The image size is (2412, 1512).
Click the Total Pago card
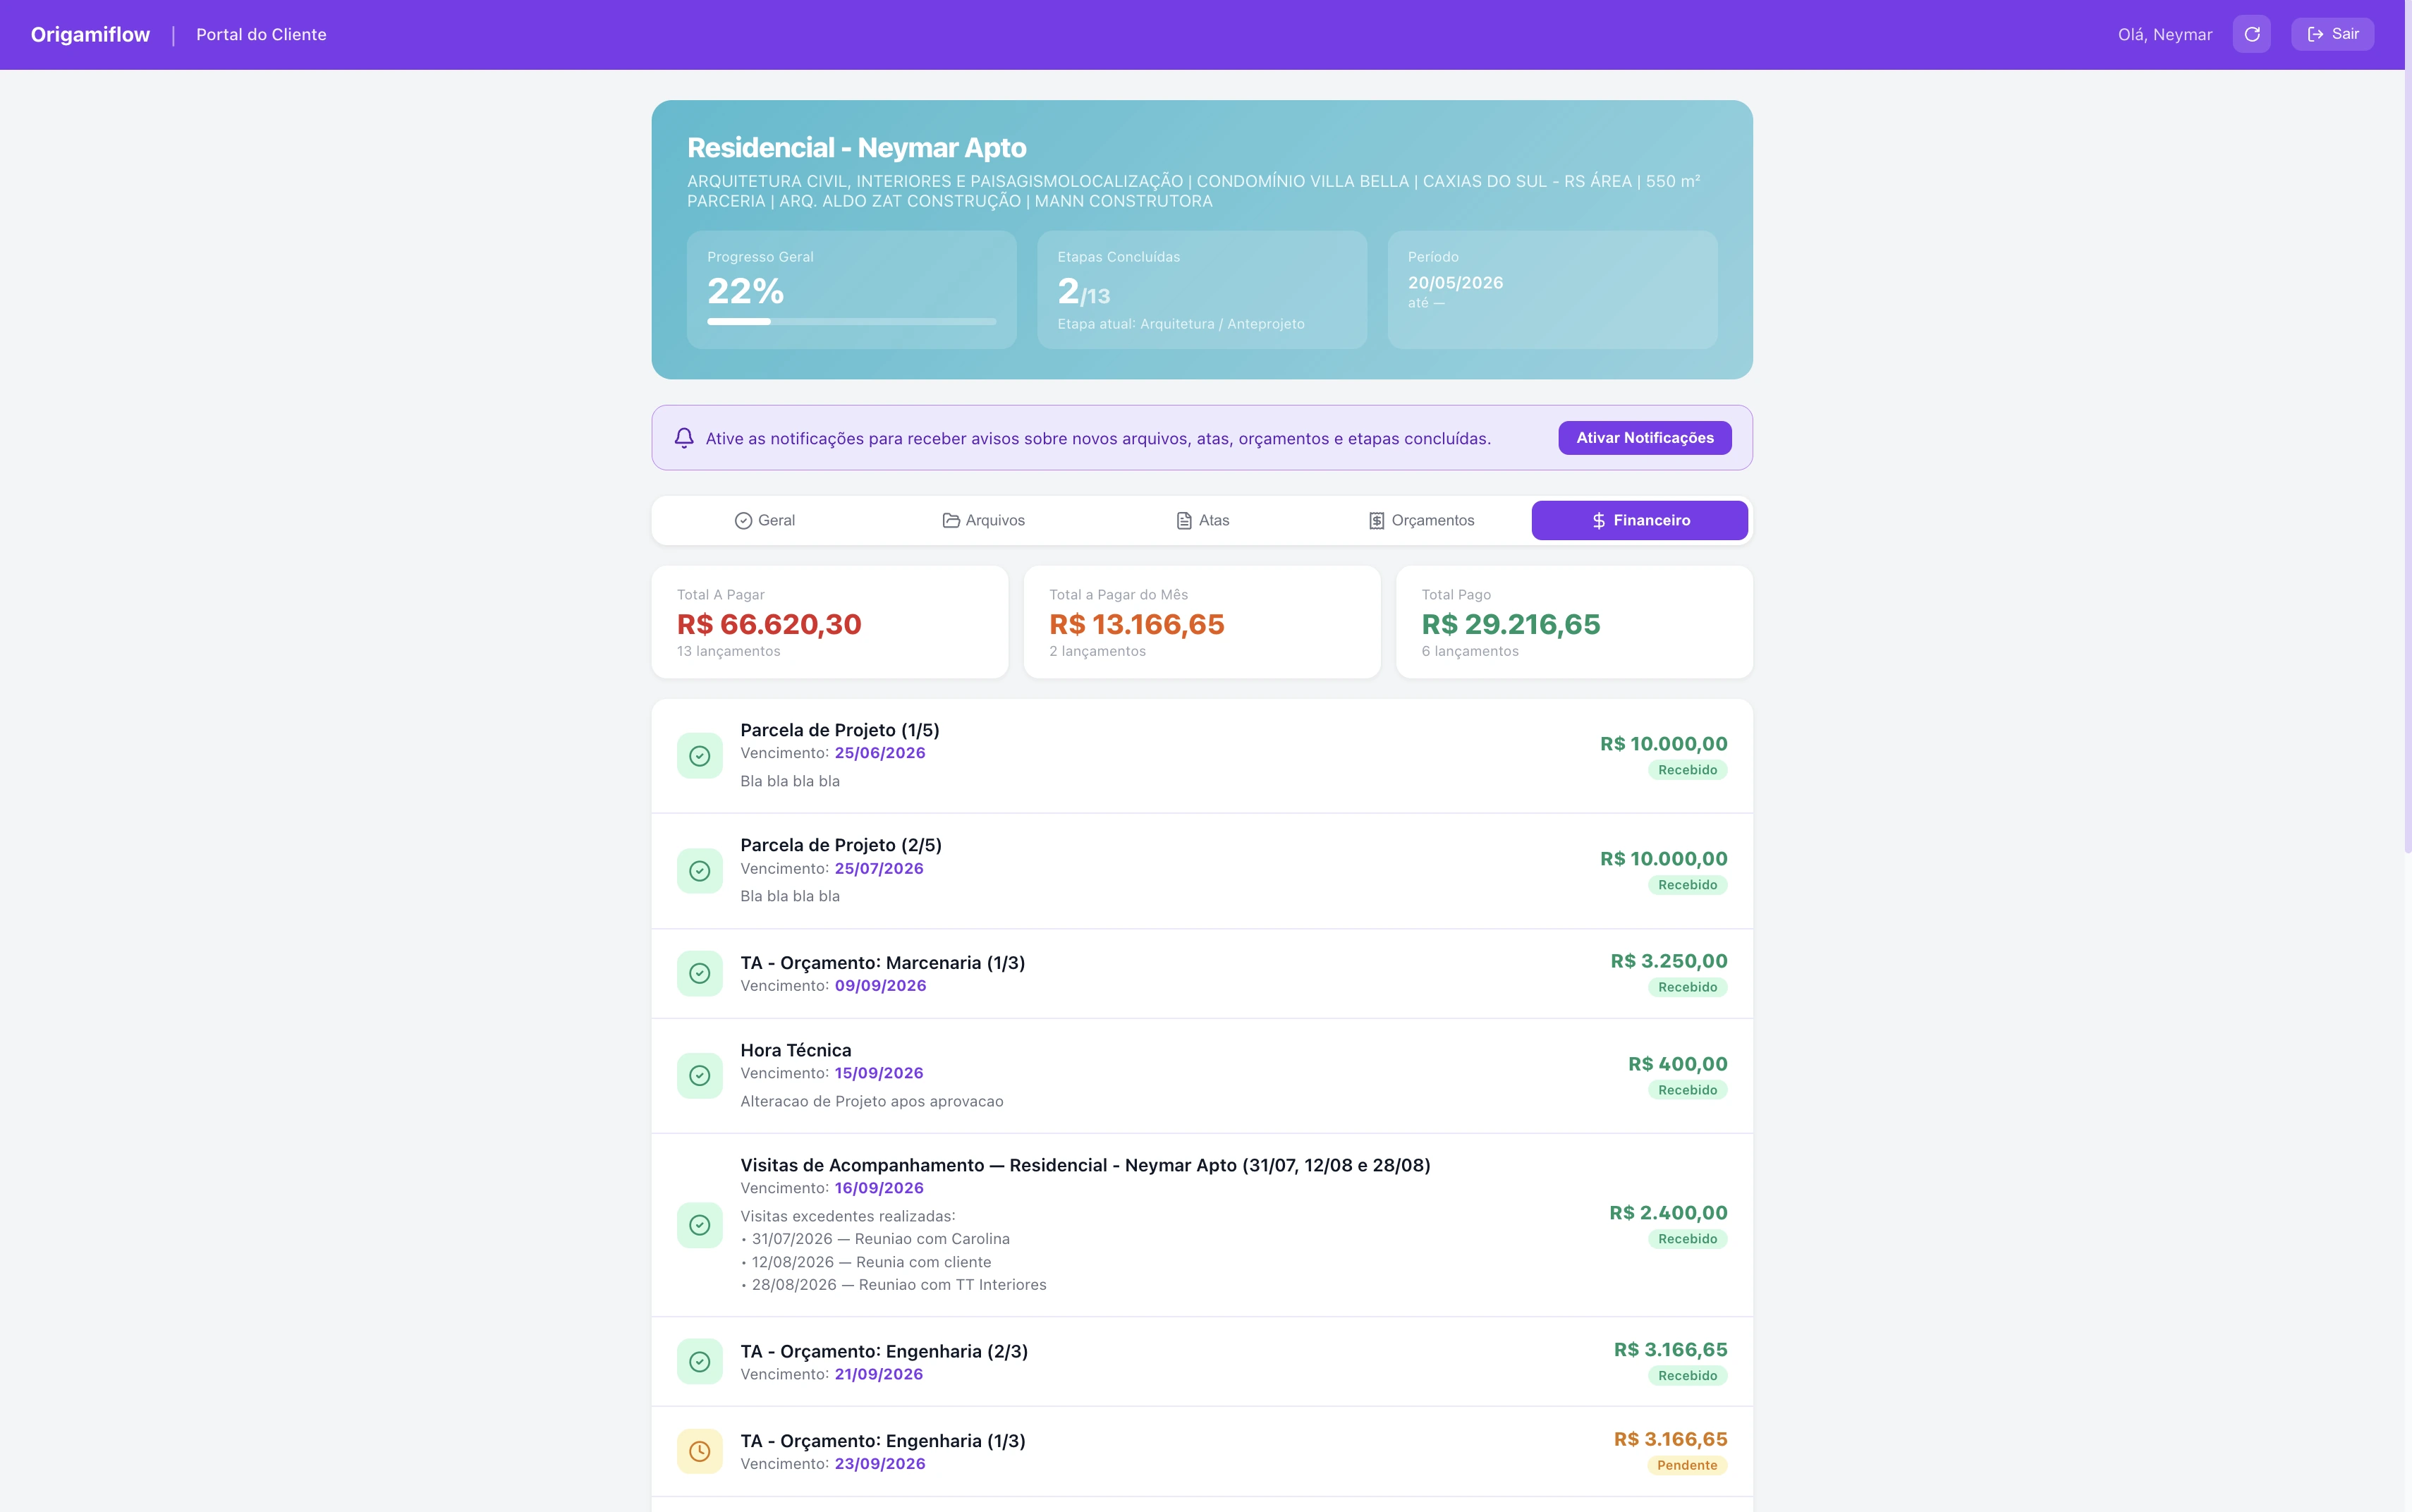point(1574,622)
